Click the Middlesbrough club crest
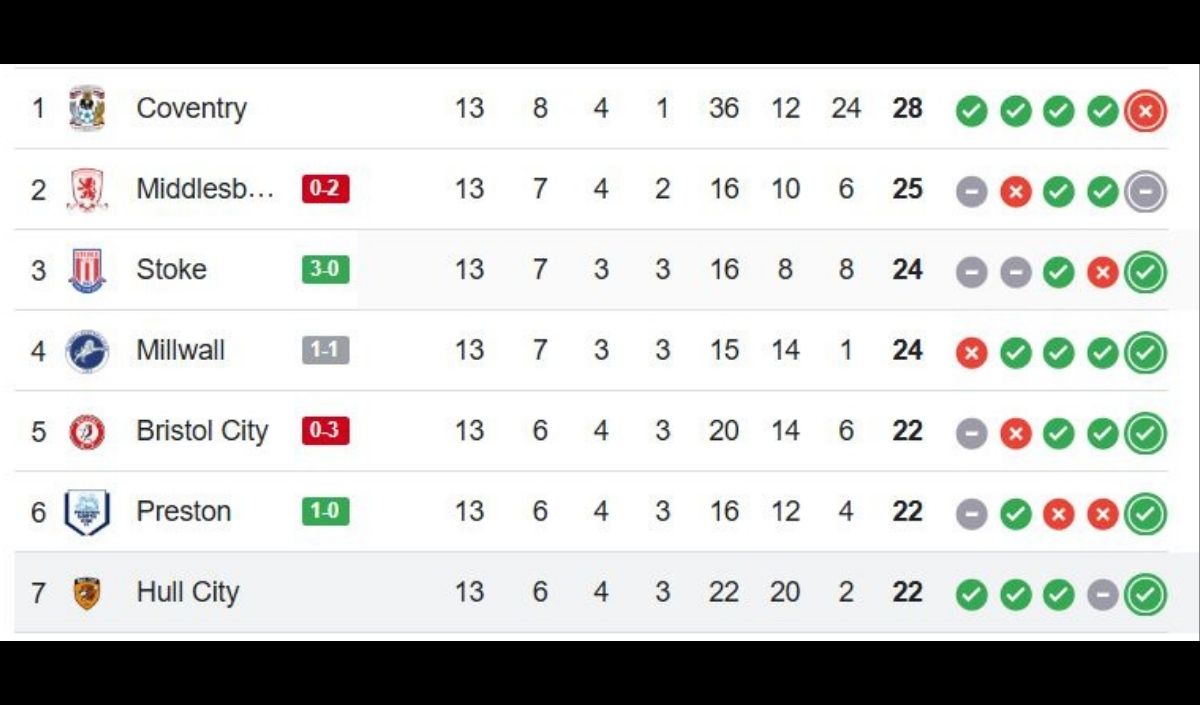Screen dimensions: 1200x705 (x=87, y=189)
